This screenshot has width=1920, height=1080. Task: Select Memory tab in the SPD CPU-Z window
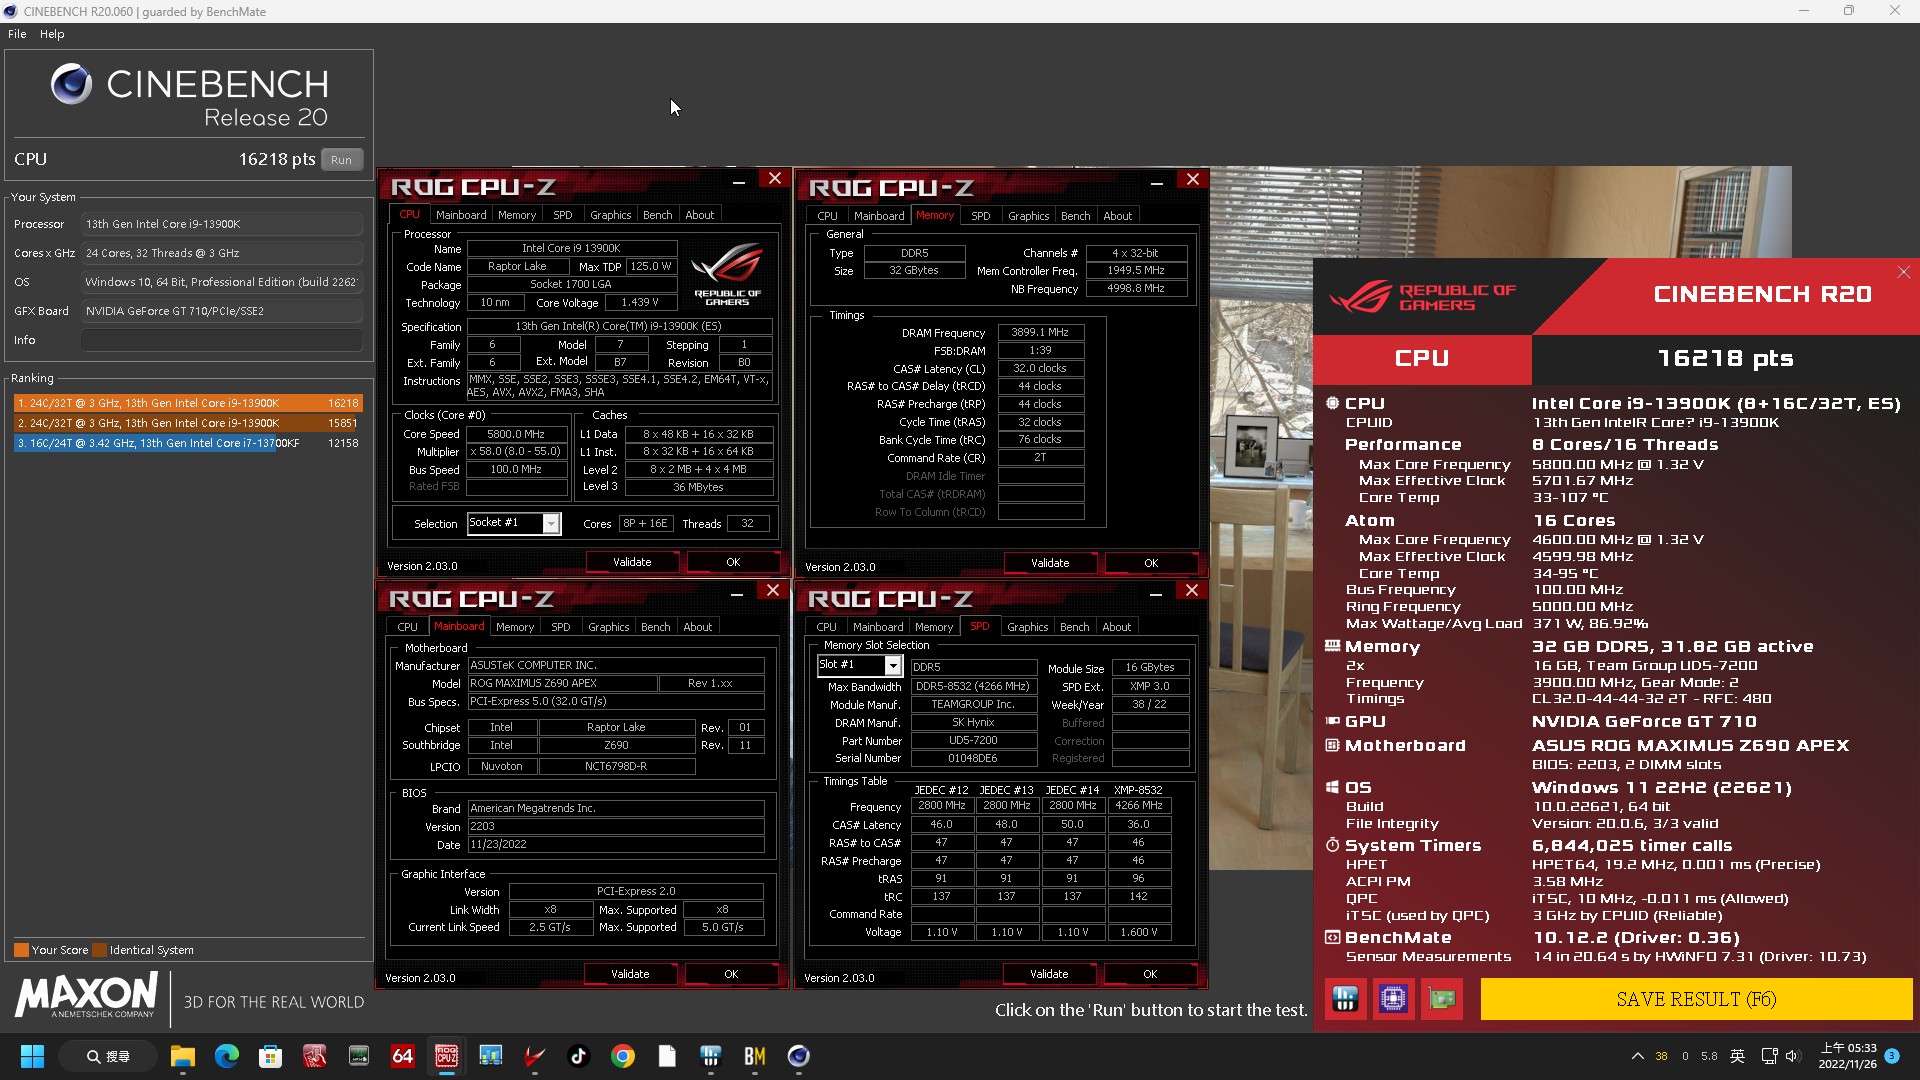click(933, 627)
